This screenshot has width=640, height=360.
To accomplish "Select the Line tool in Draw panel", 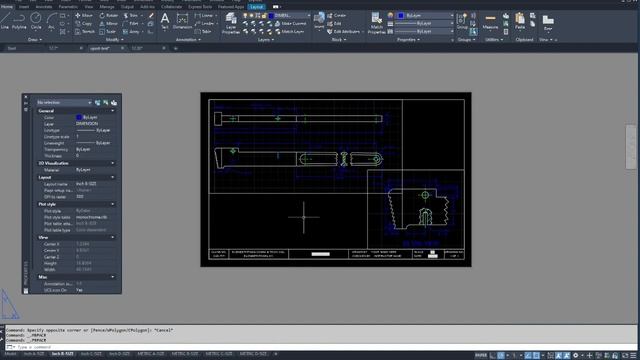I will [x=5, y=21].
